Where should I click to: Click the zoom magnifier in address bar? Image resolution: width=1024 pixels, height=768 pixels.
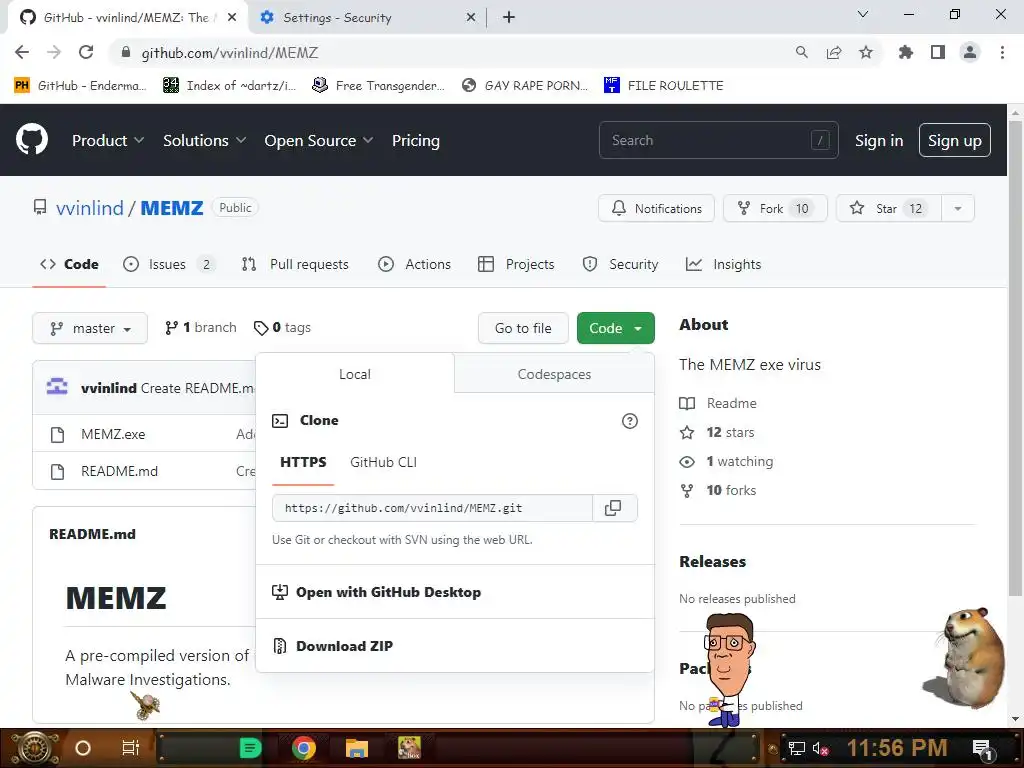pyautogui.click(x=801, y=52)
